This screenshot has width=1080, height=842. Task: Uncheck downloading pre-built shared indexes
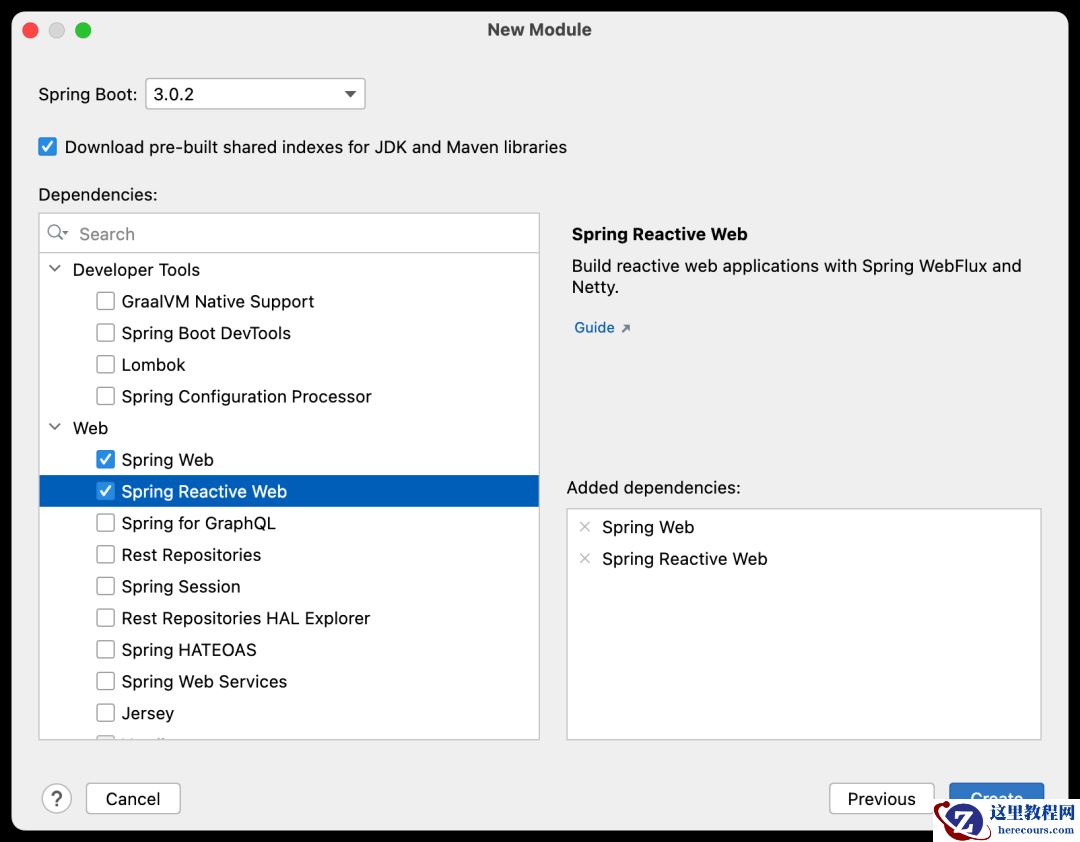47,146
